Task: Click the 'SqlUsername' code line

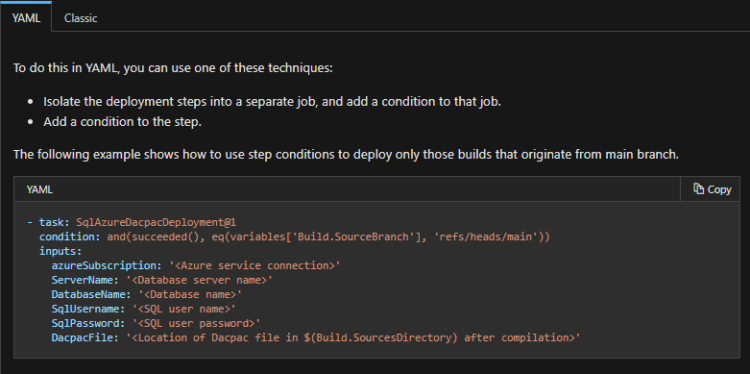Action: tap(143, 308)
